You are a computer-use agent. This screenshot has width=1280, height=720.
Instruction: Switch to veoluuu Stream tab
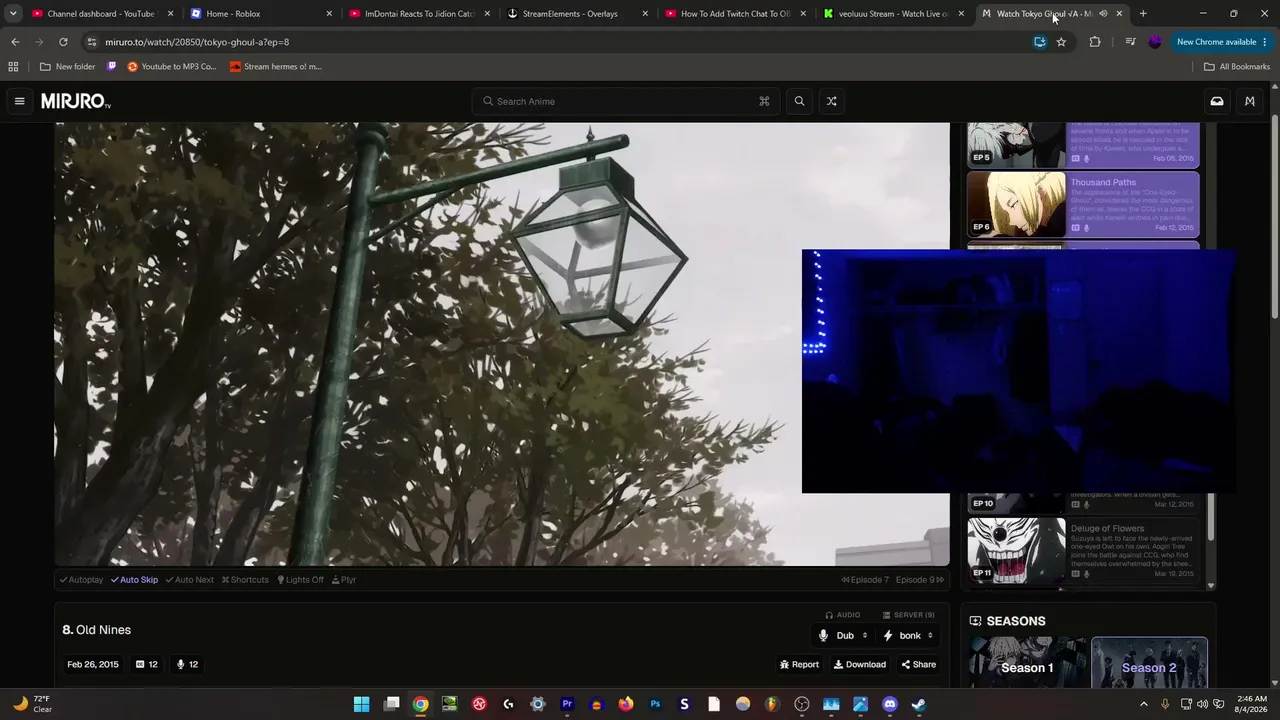(893, 14)
